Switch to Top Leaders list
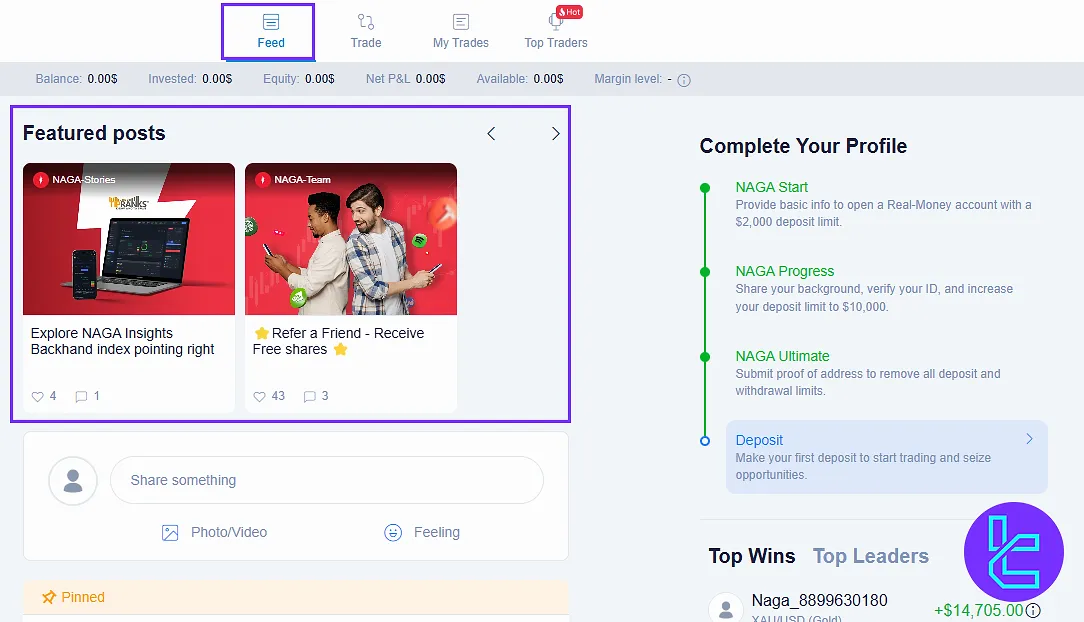The image size is (1084, 622). (x=870, y=556)
